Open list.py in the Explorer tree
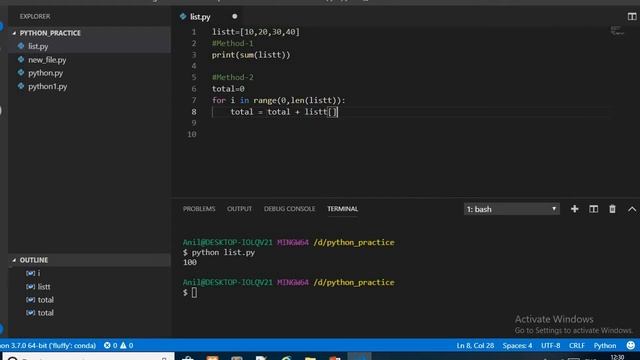This screenshot has width=640, height=360. pyautogui.click(x=38, y=47)
